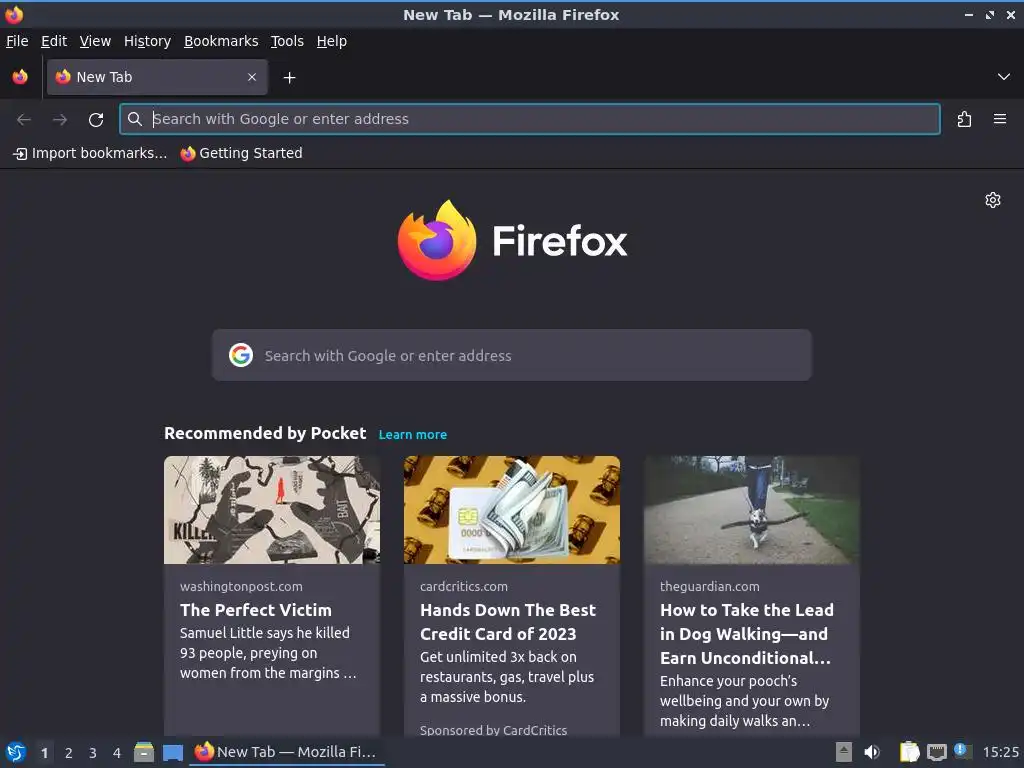Open the Edit menu
This screenshot has width=1024, height=768.
[54, 41]
